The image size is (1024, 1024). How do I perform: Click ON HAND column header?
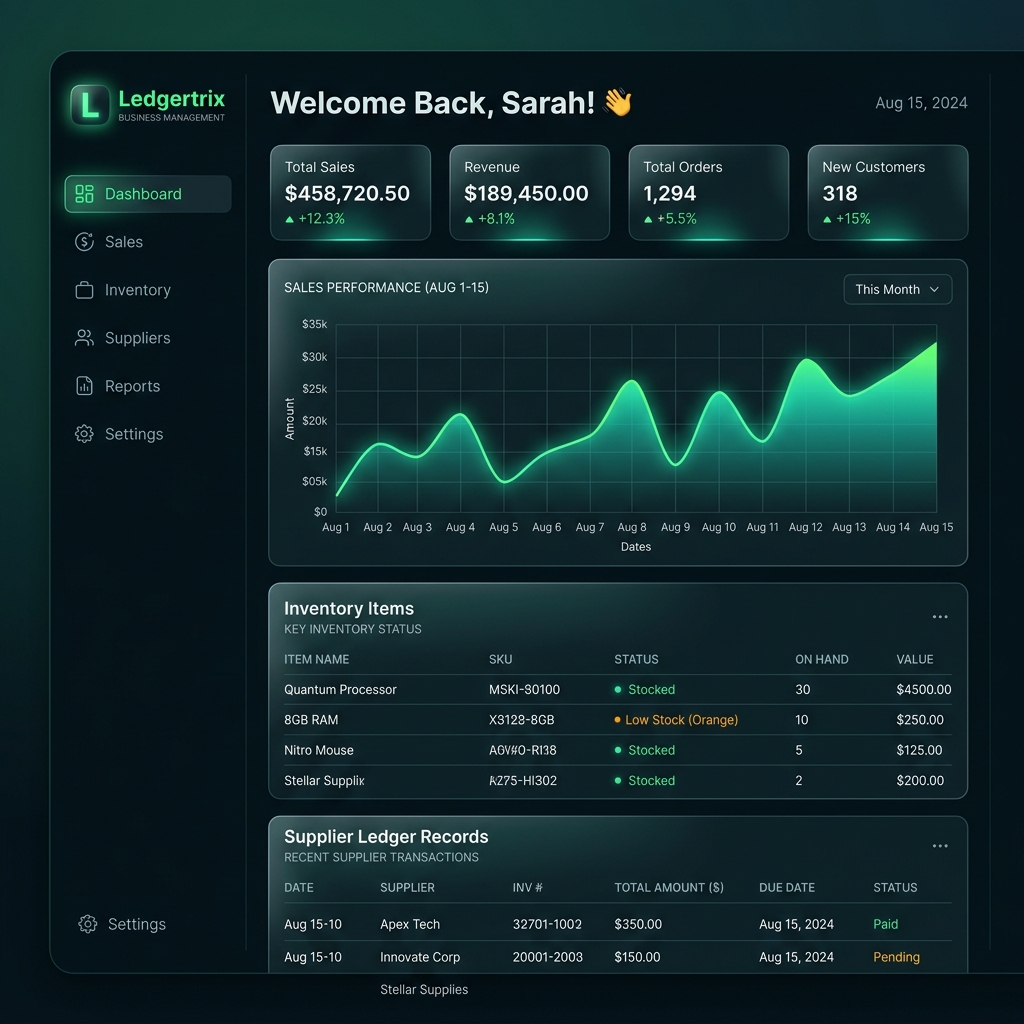point(822,660)
